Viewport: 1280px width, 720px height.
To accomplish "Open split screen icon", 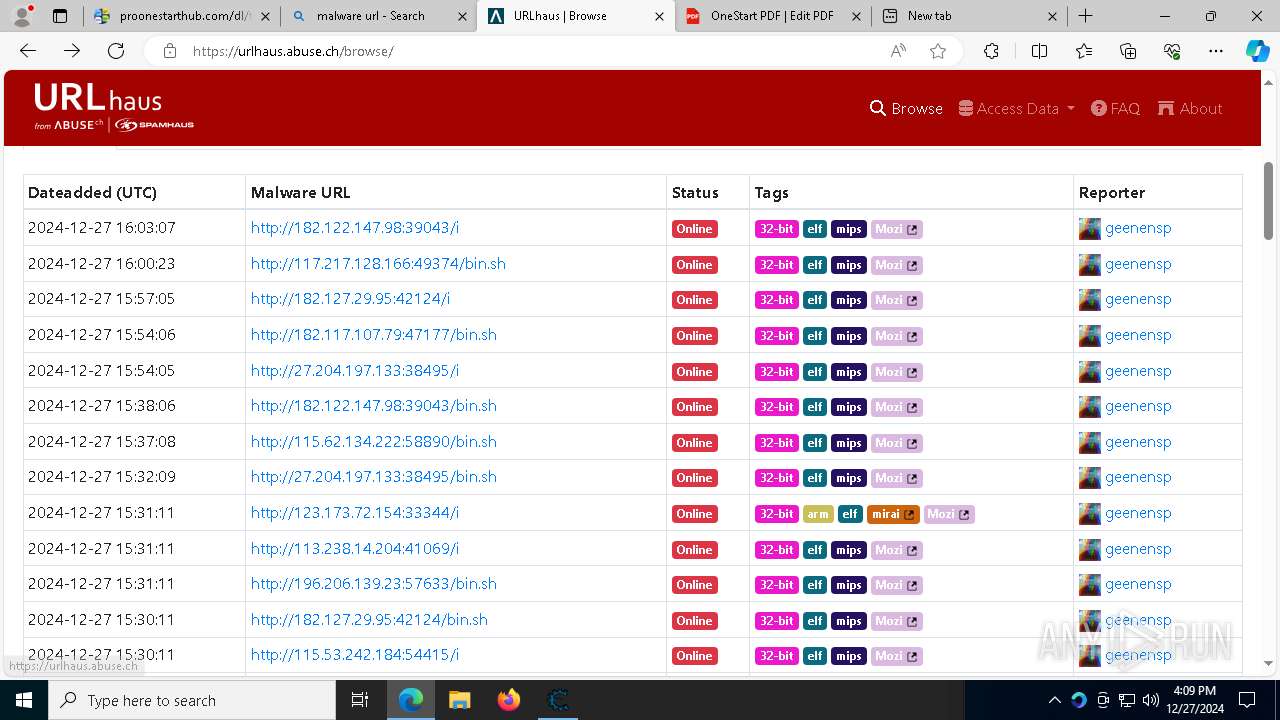I will (1039, 51).
